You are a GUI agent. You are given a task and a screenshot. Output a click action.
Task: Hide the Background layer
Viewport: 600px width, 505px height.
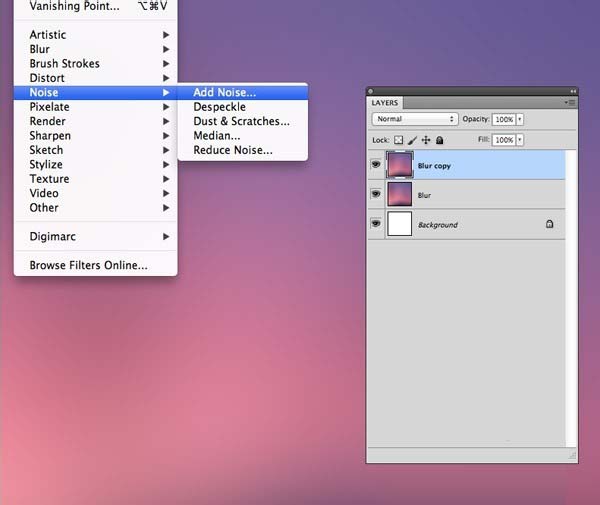click(x=376, y=223)
